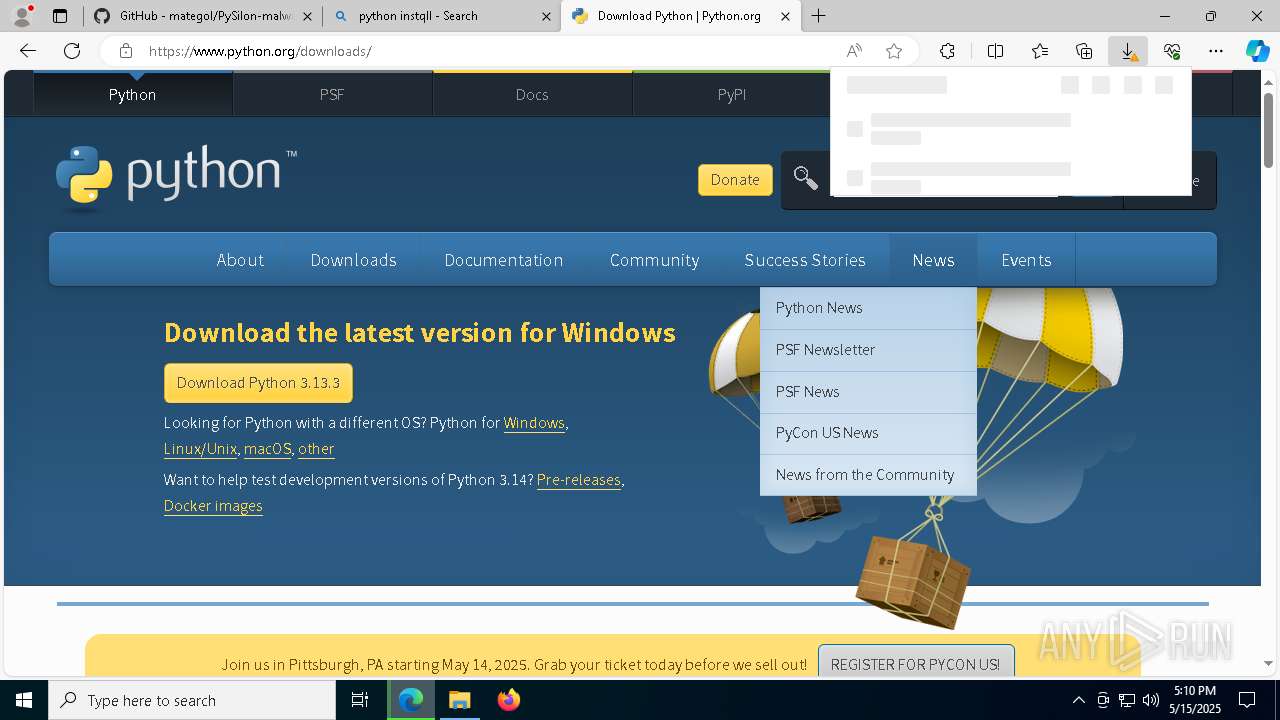1280x720 pixels.
Task: Close the GitHub PySilon tab
Action: click(x=307, y=16)
